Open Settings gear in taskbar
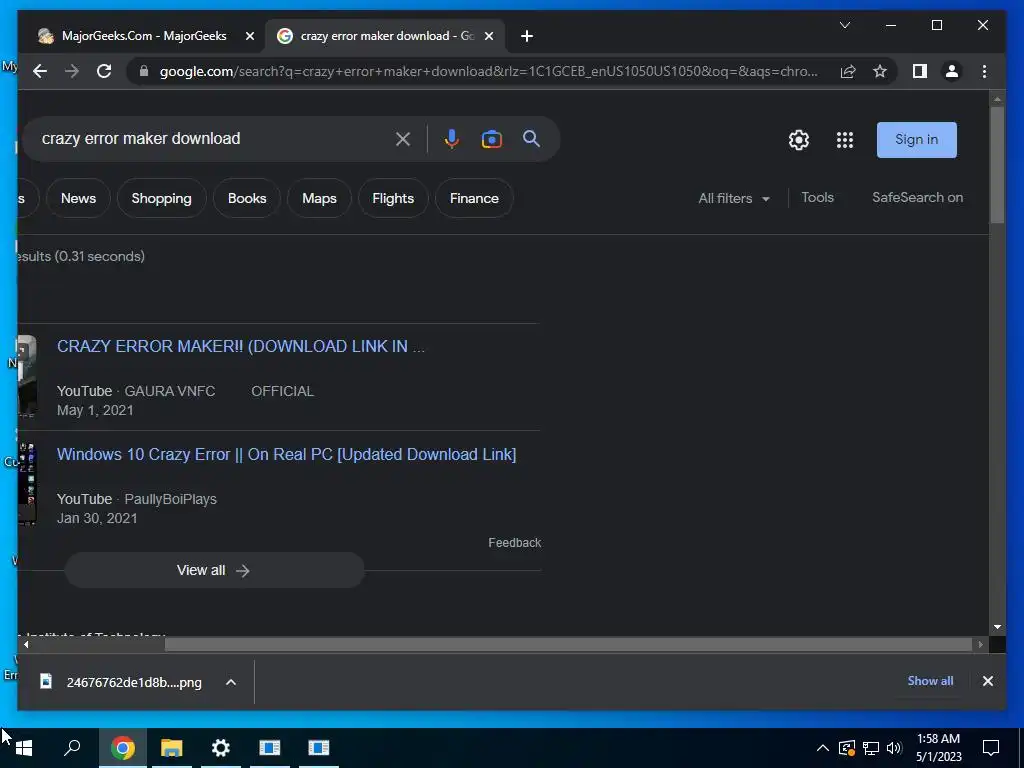 tap(221, 748)
